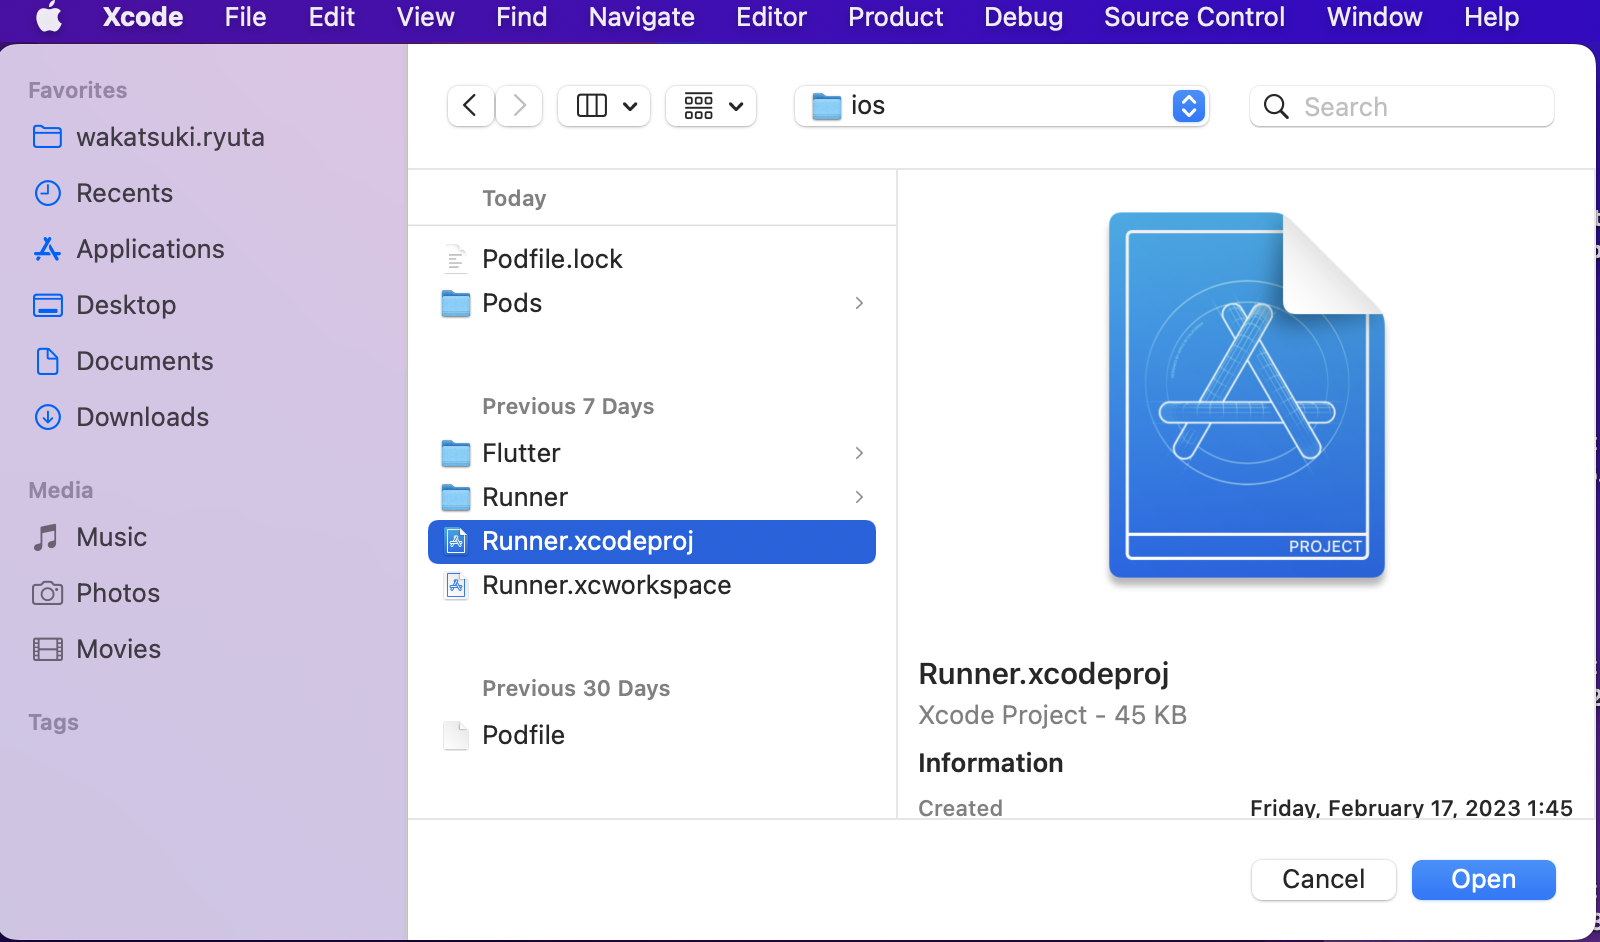Go back with the left chevron button
The height and width of the screenshot is (942, 1600).
tap(470, 106)
